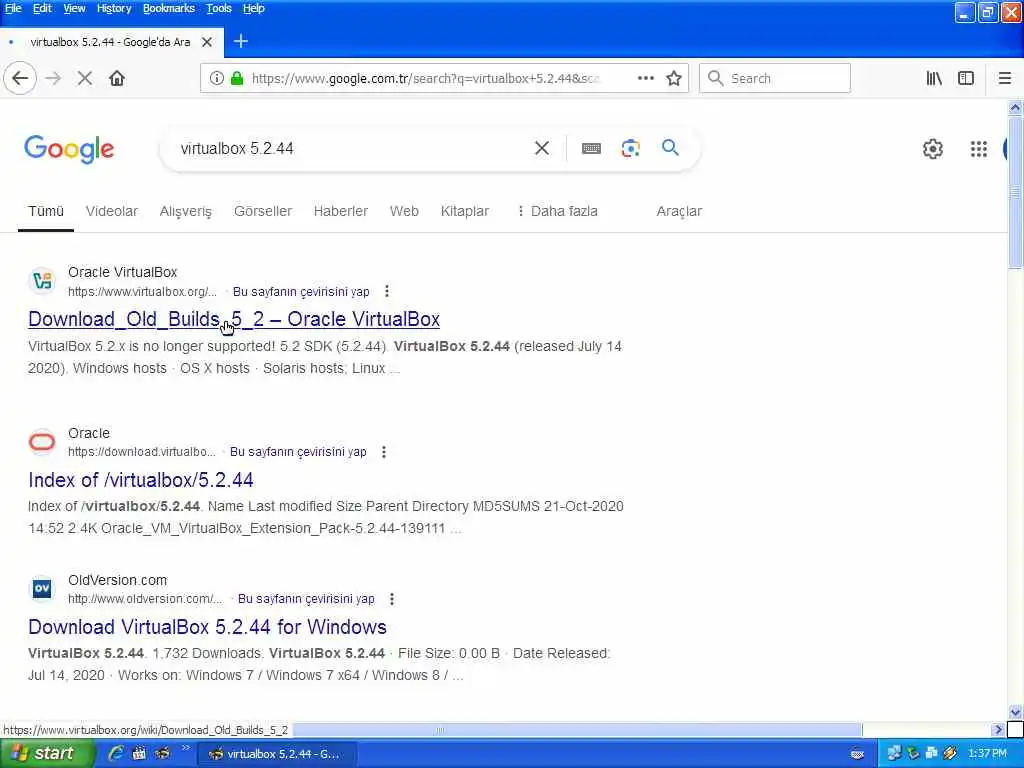1024x768 pixels.
Task: Open the Firefox hamburger menu
Action: 1004,78
